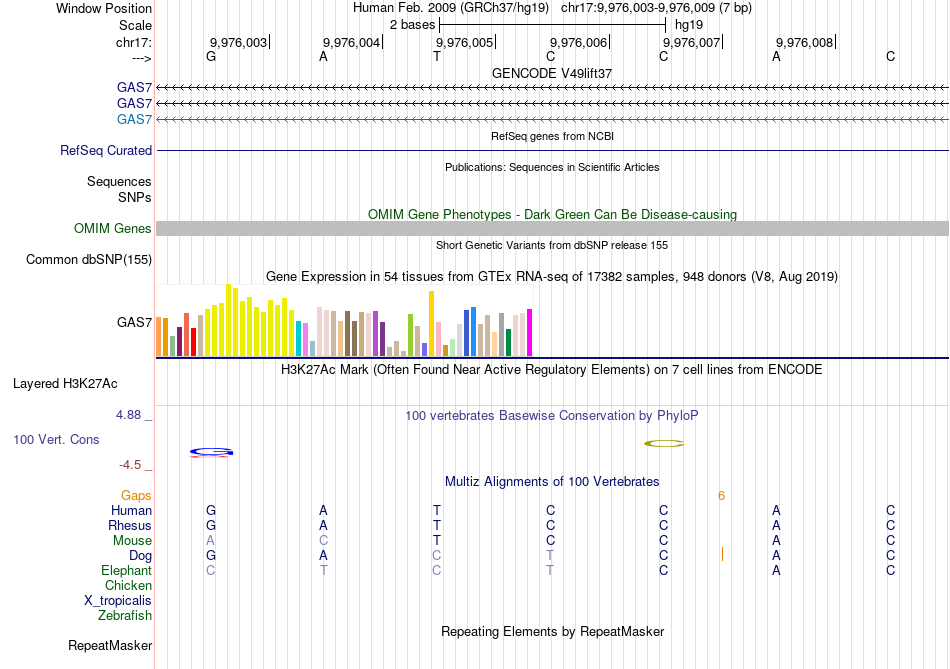The image size is (950, 669).
Task: Click the 2 bases scale bar label
Action: 412,25
